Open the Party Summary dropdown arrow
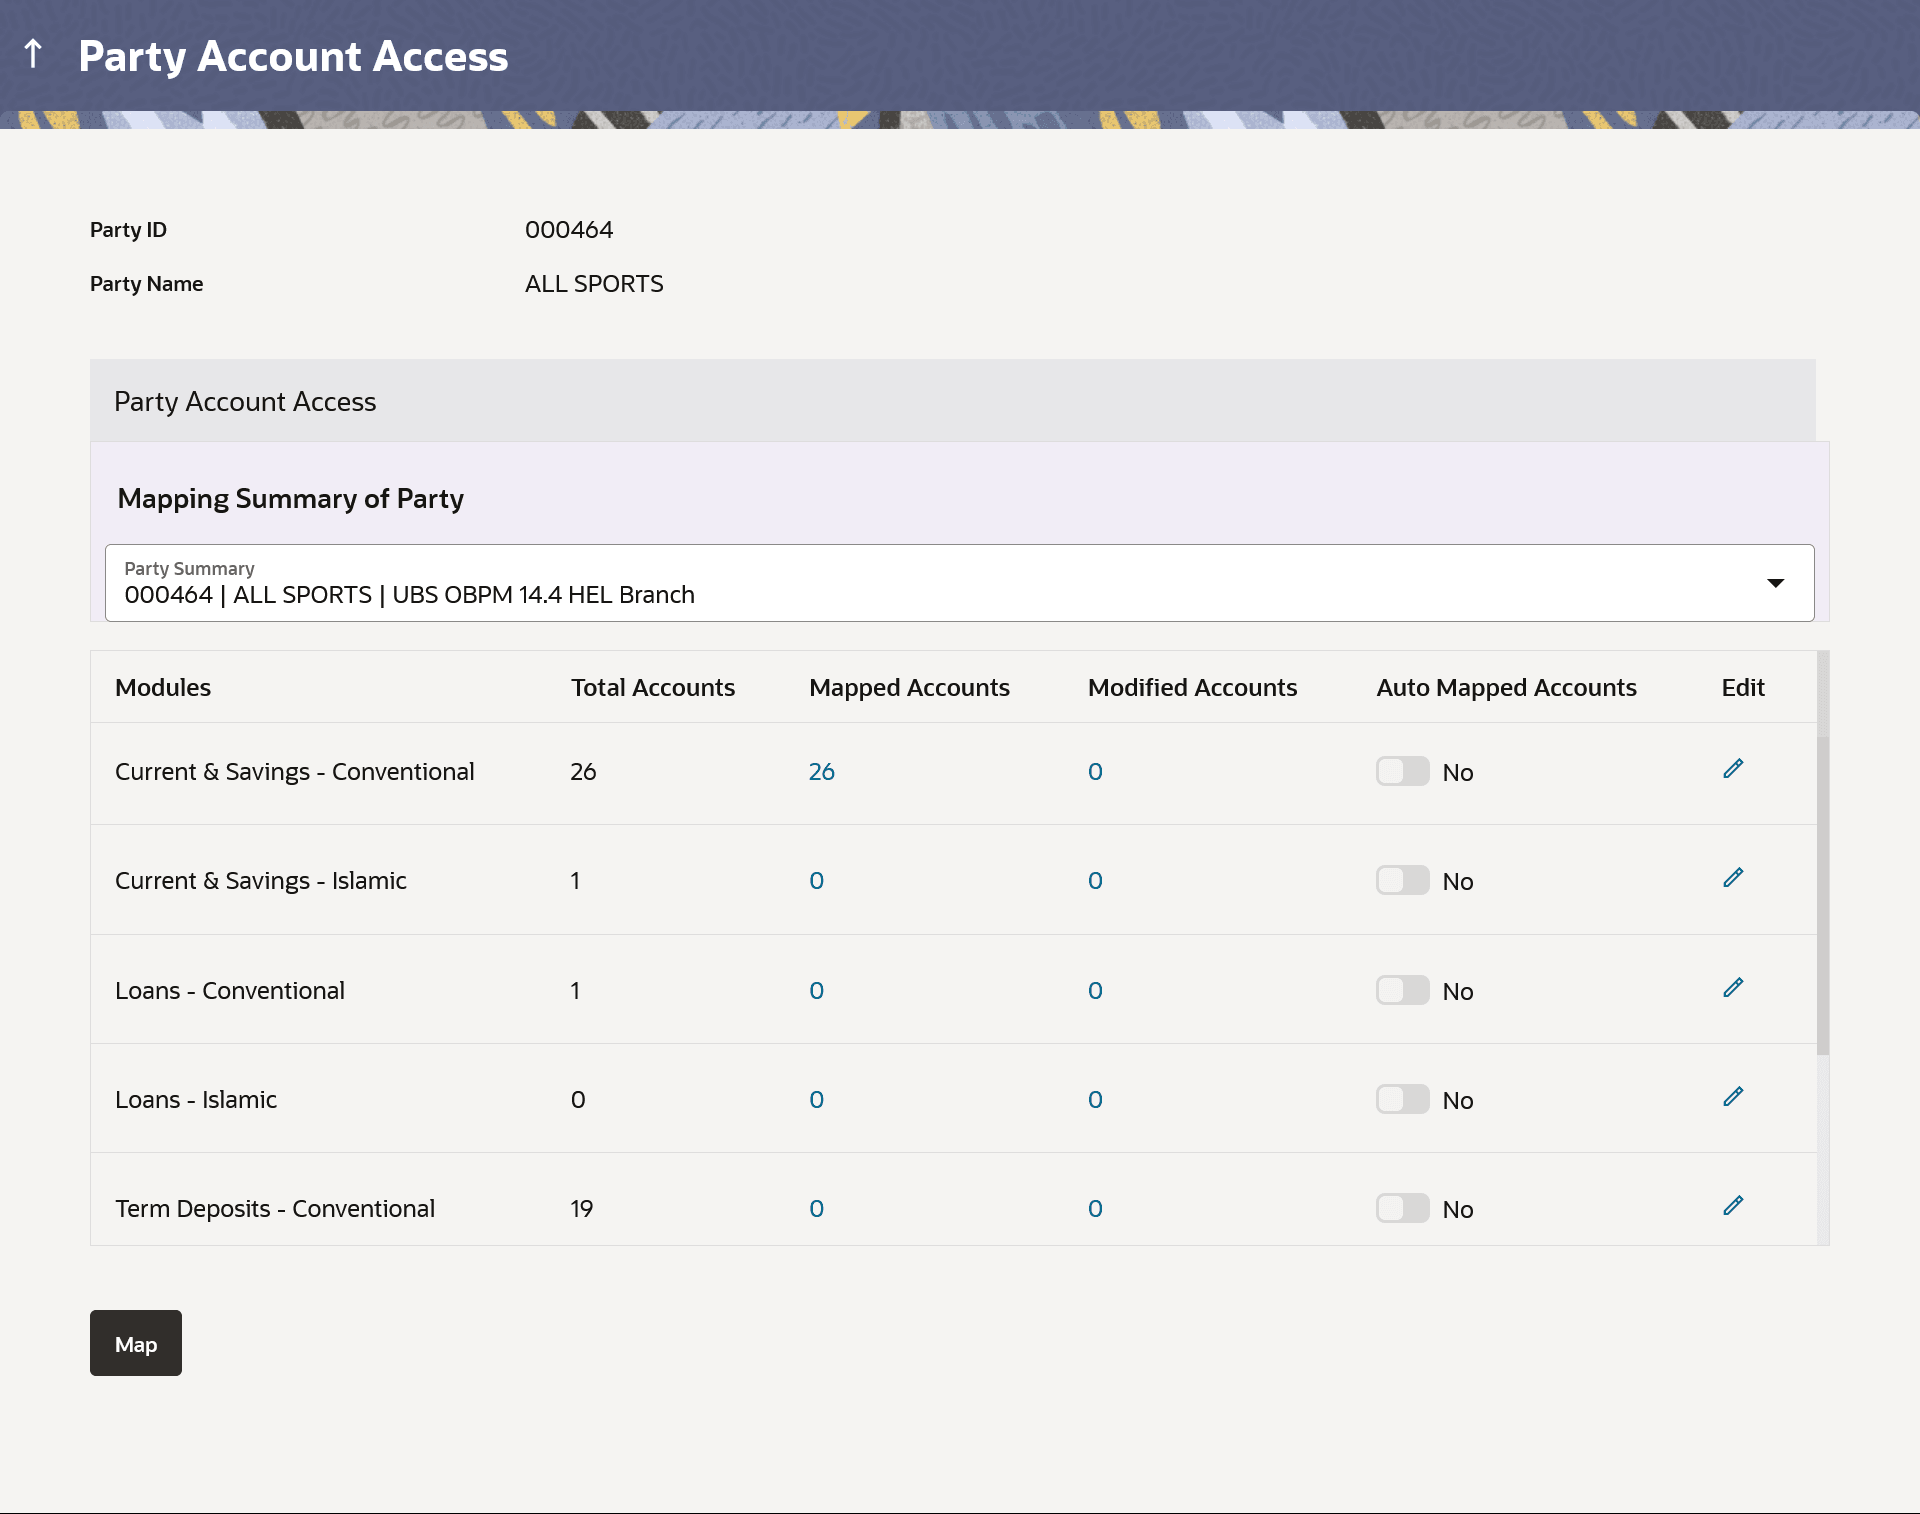 [x=1775, y=583]
